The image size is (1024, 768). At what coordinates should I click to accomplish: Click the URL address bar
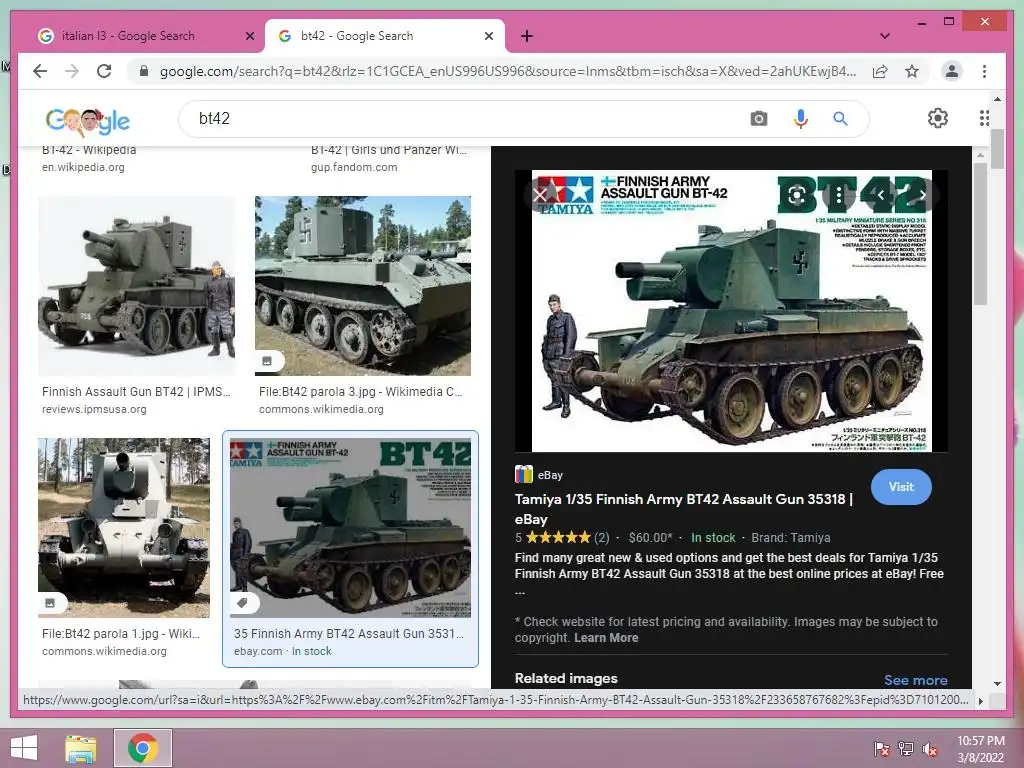(507, 71)
